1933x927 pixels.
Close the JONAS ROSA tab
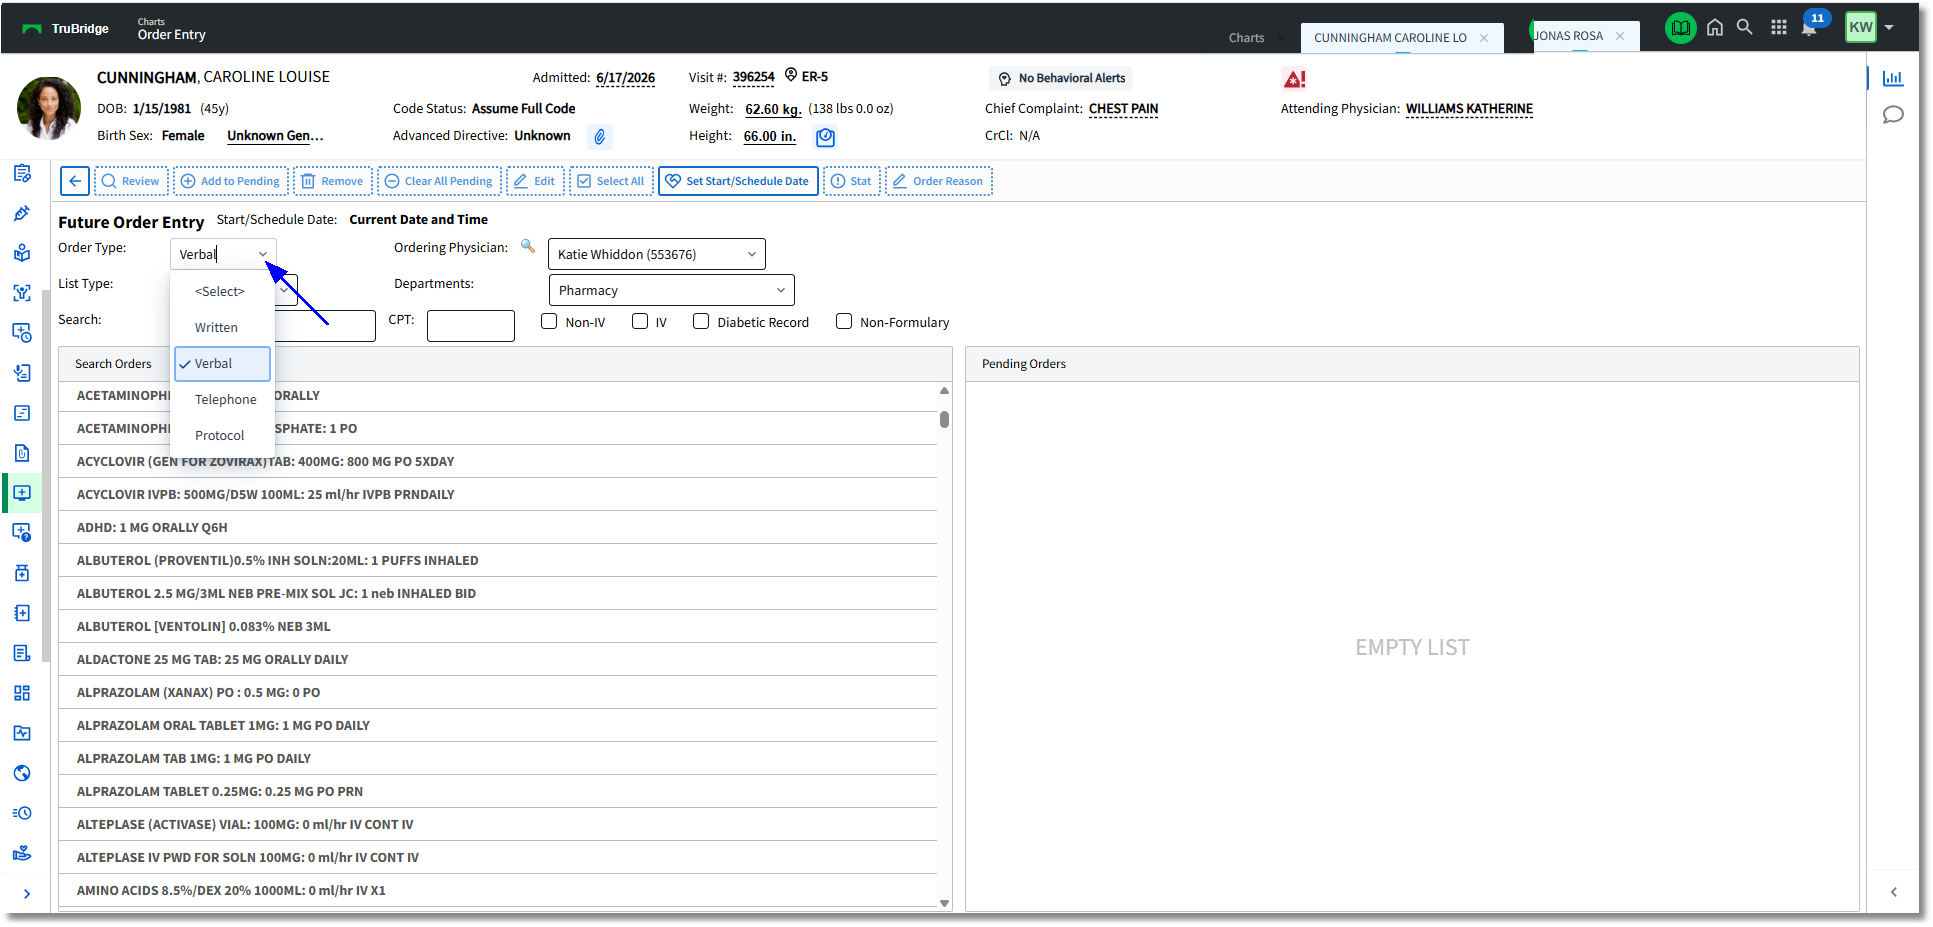[1620, 36]
